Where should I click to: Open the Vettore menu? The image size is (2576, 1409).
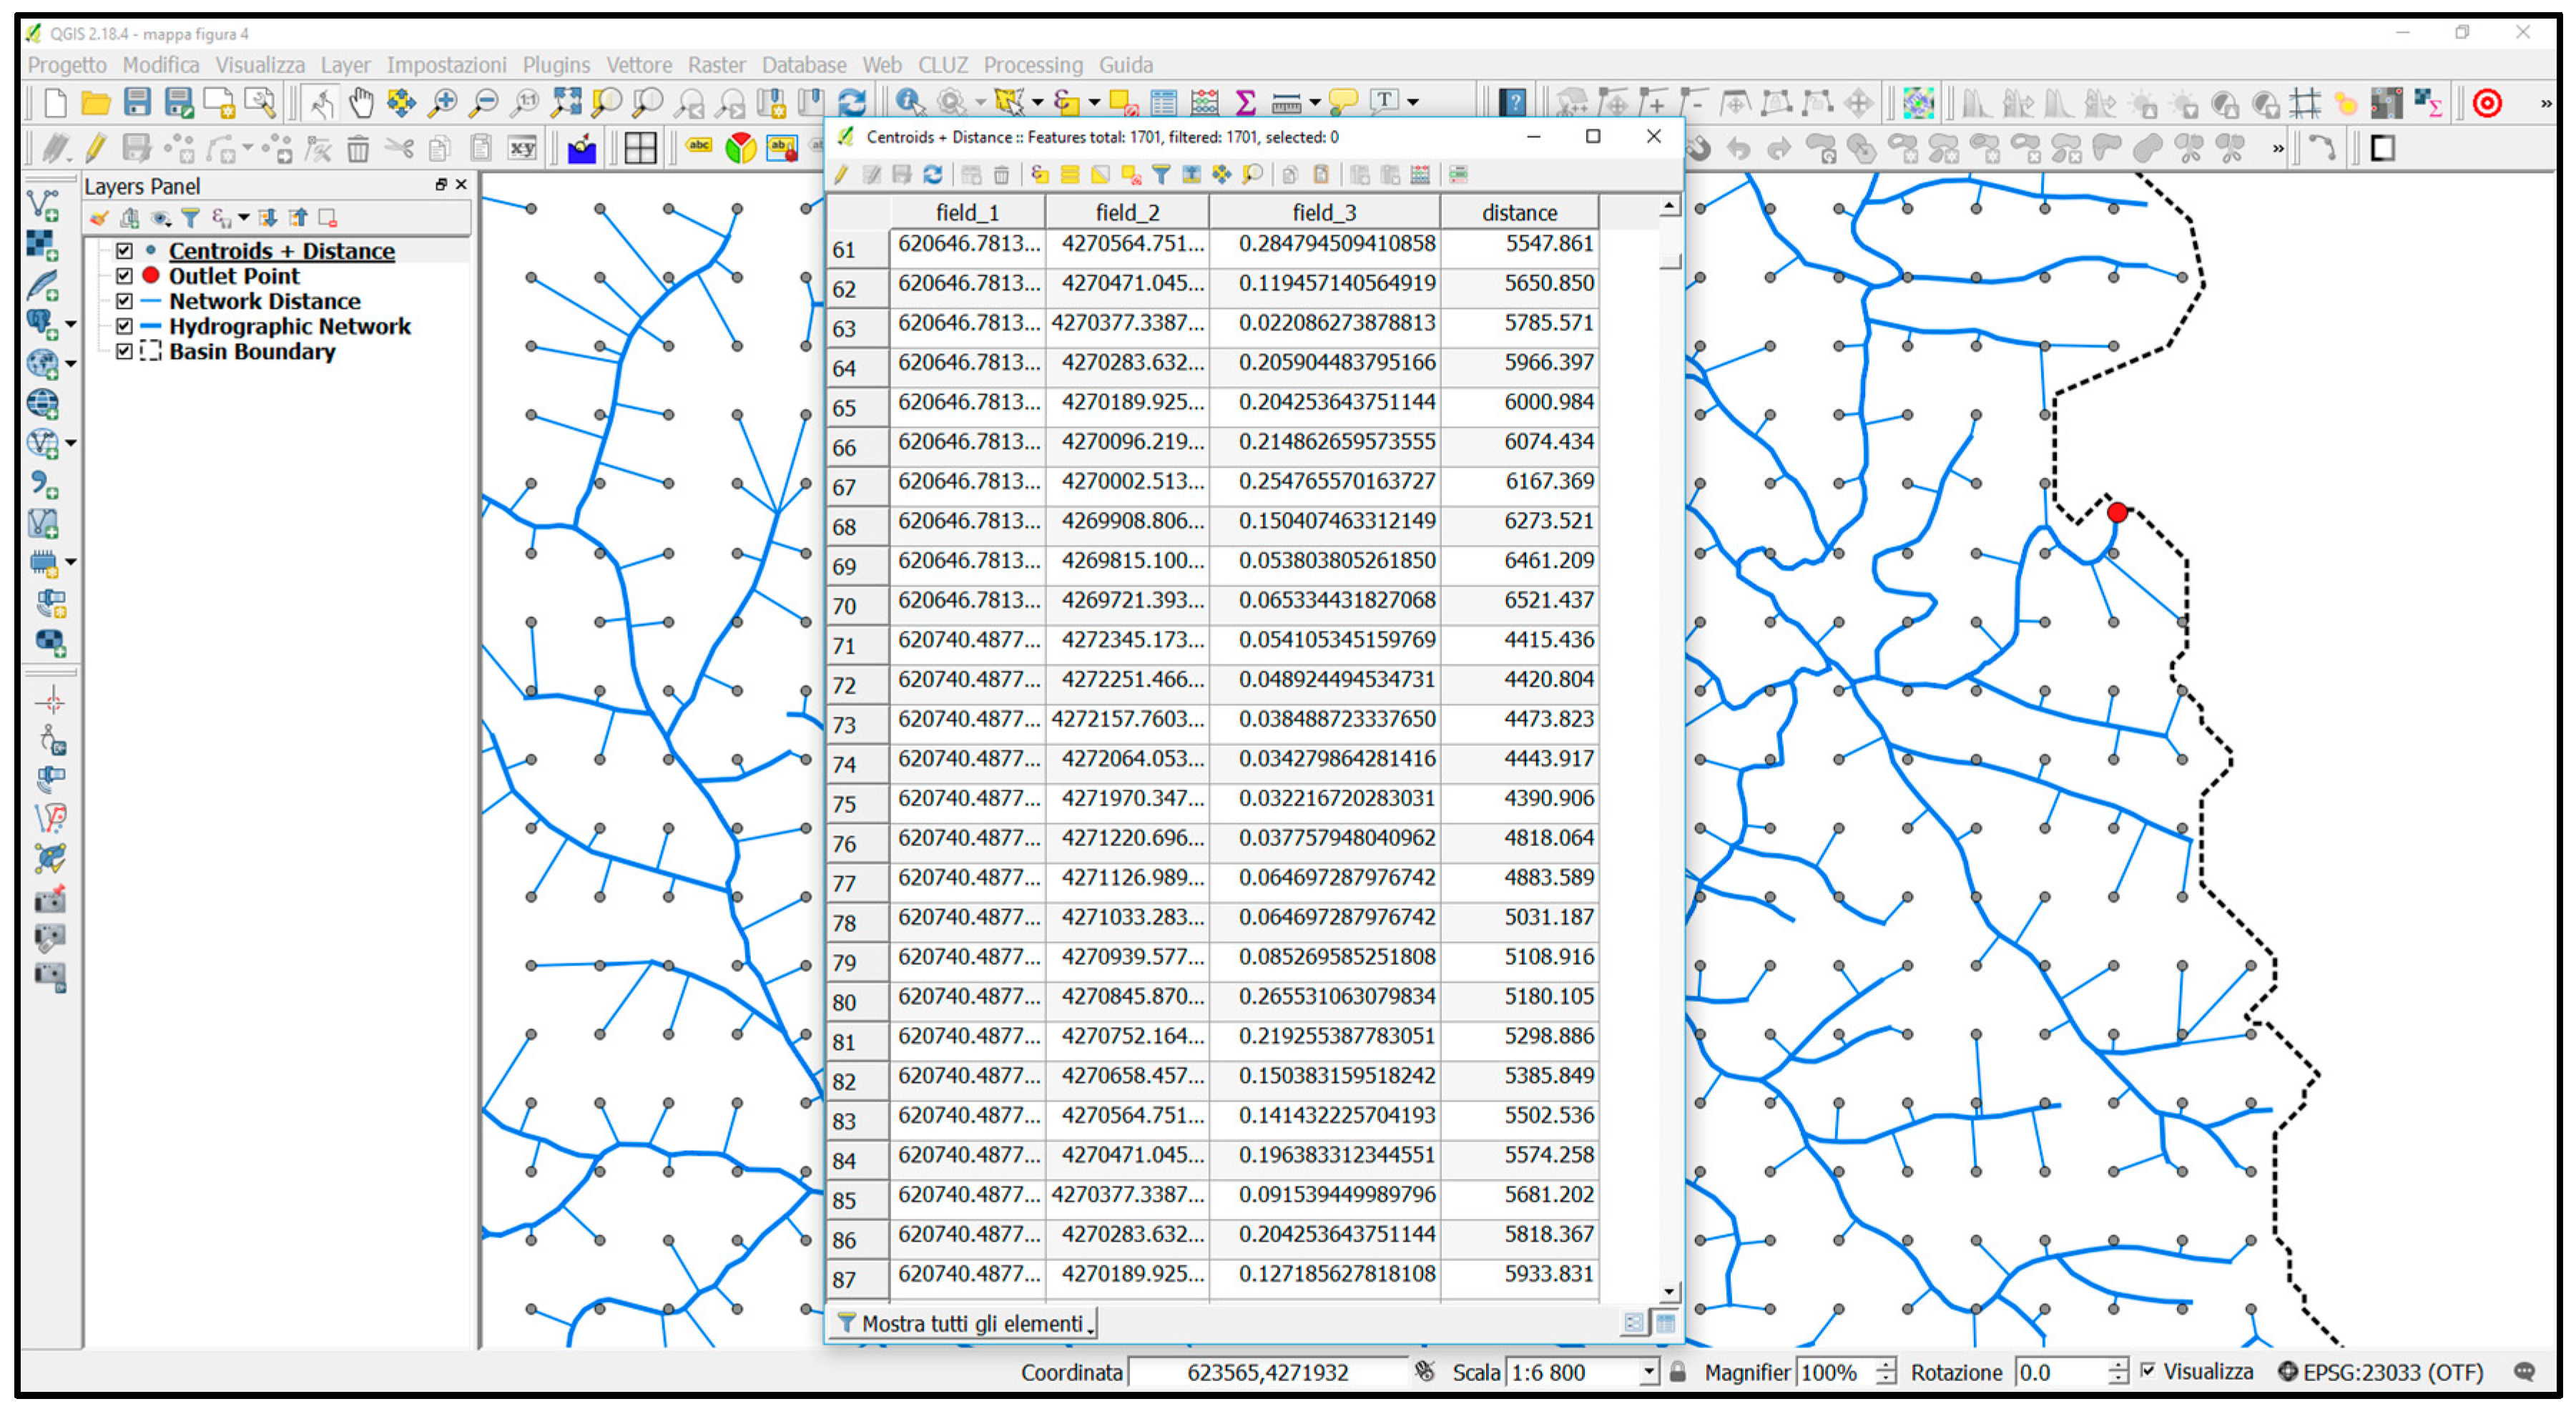click(638, 65)
